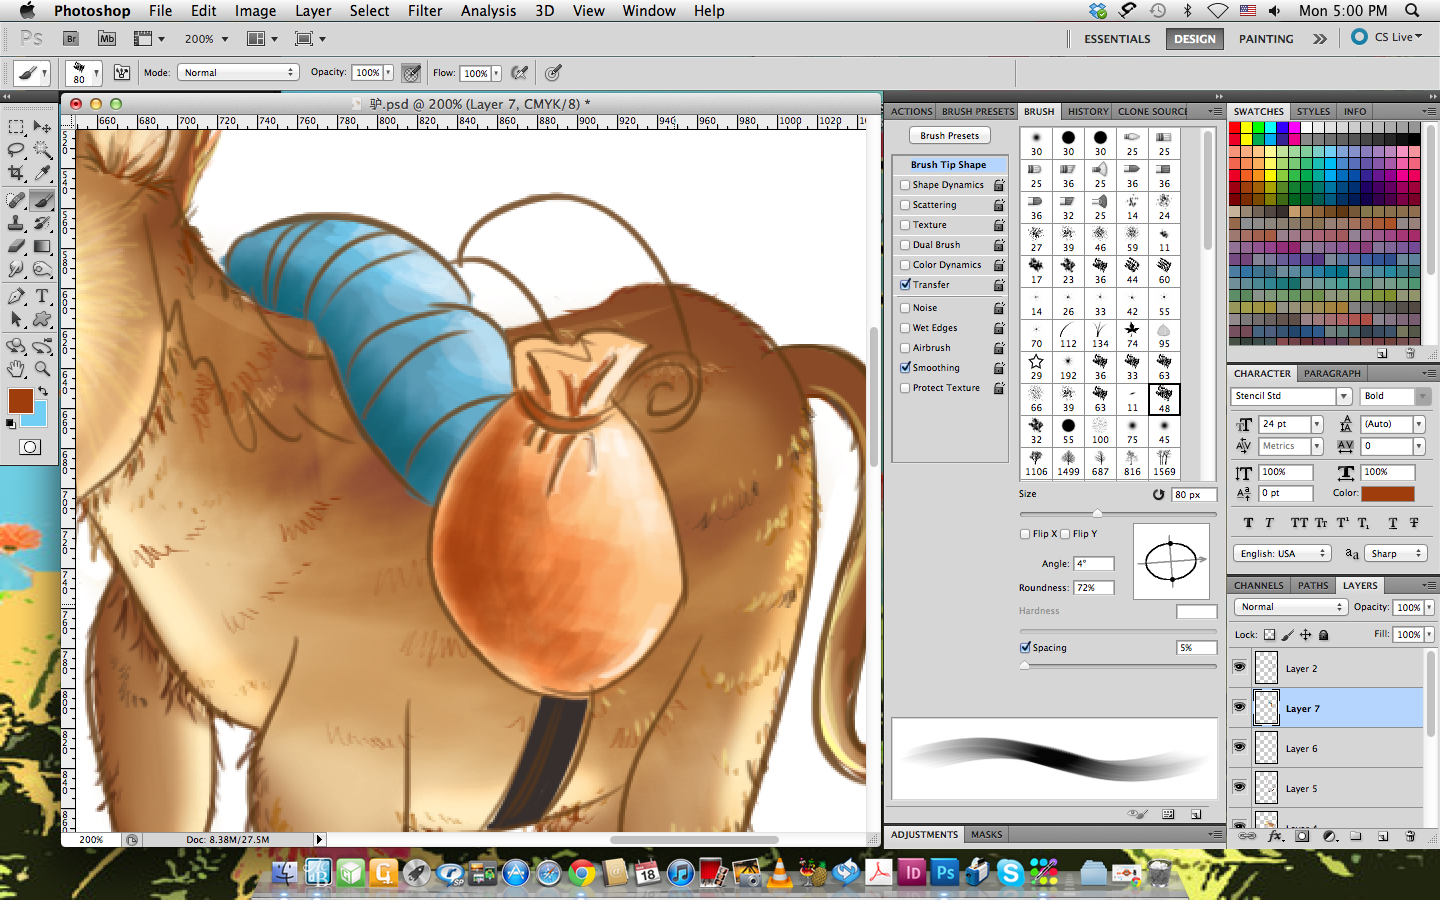Image resolution: width=1440 pixels, height=900 pixels.
Task: Select the Crop tool
Action: (x=16, y=174)
